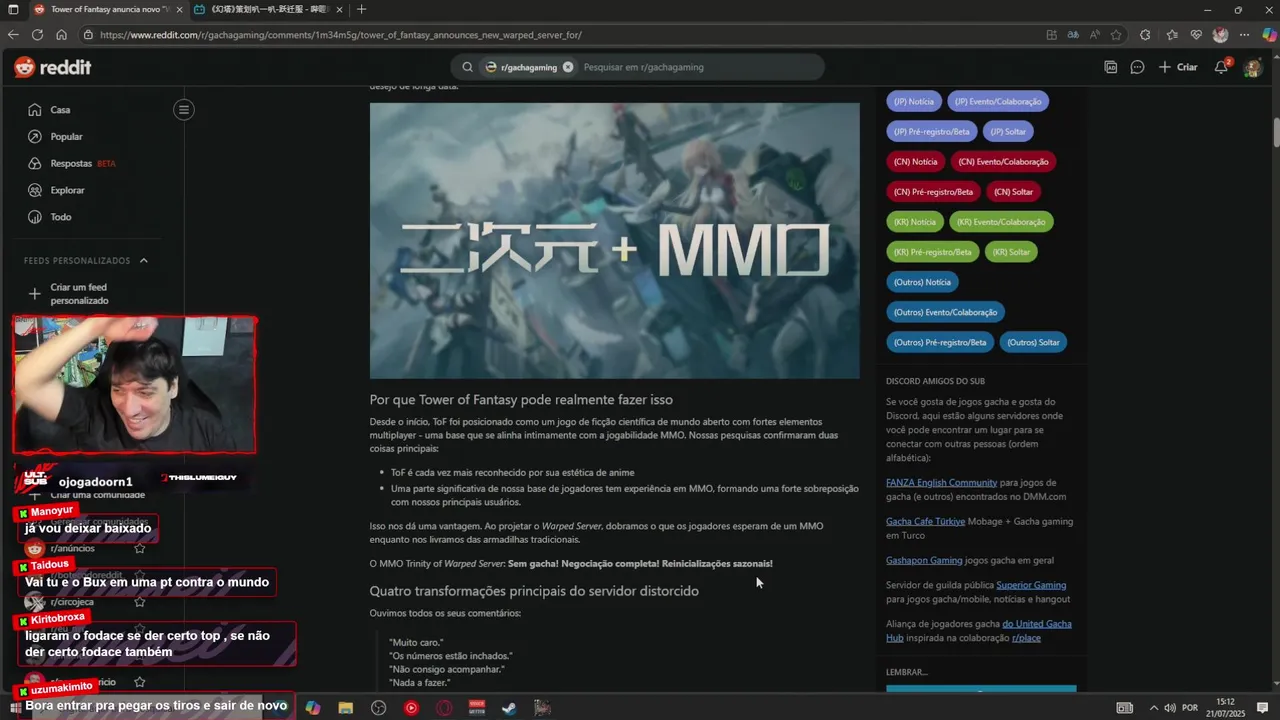Select the (CN) Soltar flair
1280x720 pixels.
tap(1013, 191)
